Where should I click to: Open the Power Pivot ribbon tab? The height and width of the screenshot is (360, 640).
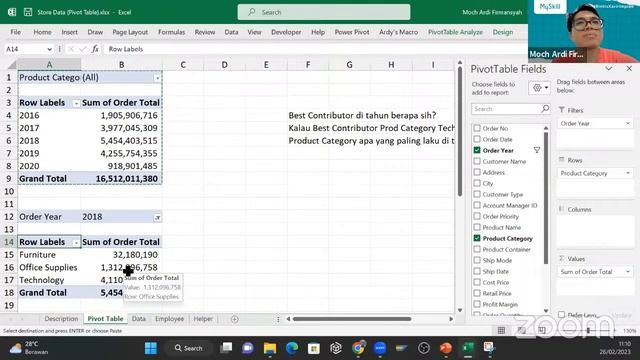352,32
